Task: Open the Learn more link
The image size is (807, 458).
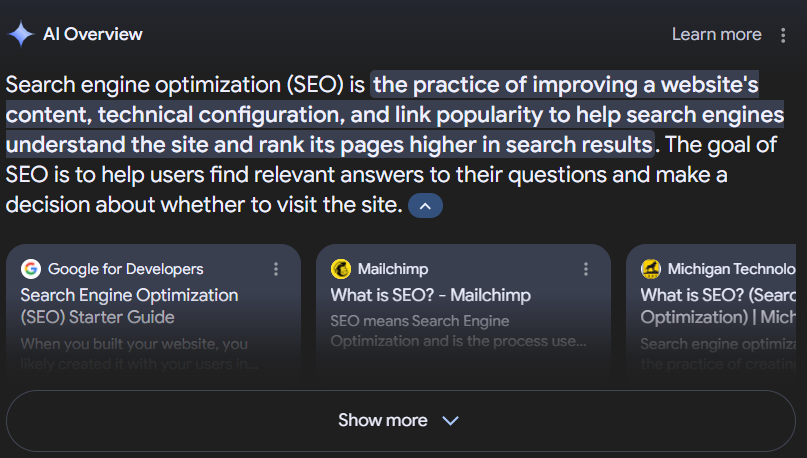Action: point(716,34)
